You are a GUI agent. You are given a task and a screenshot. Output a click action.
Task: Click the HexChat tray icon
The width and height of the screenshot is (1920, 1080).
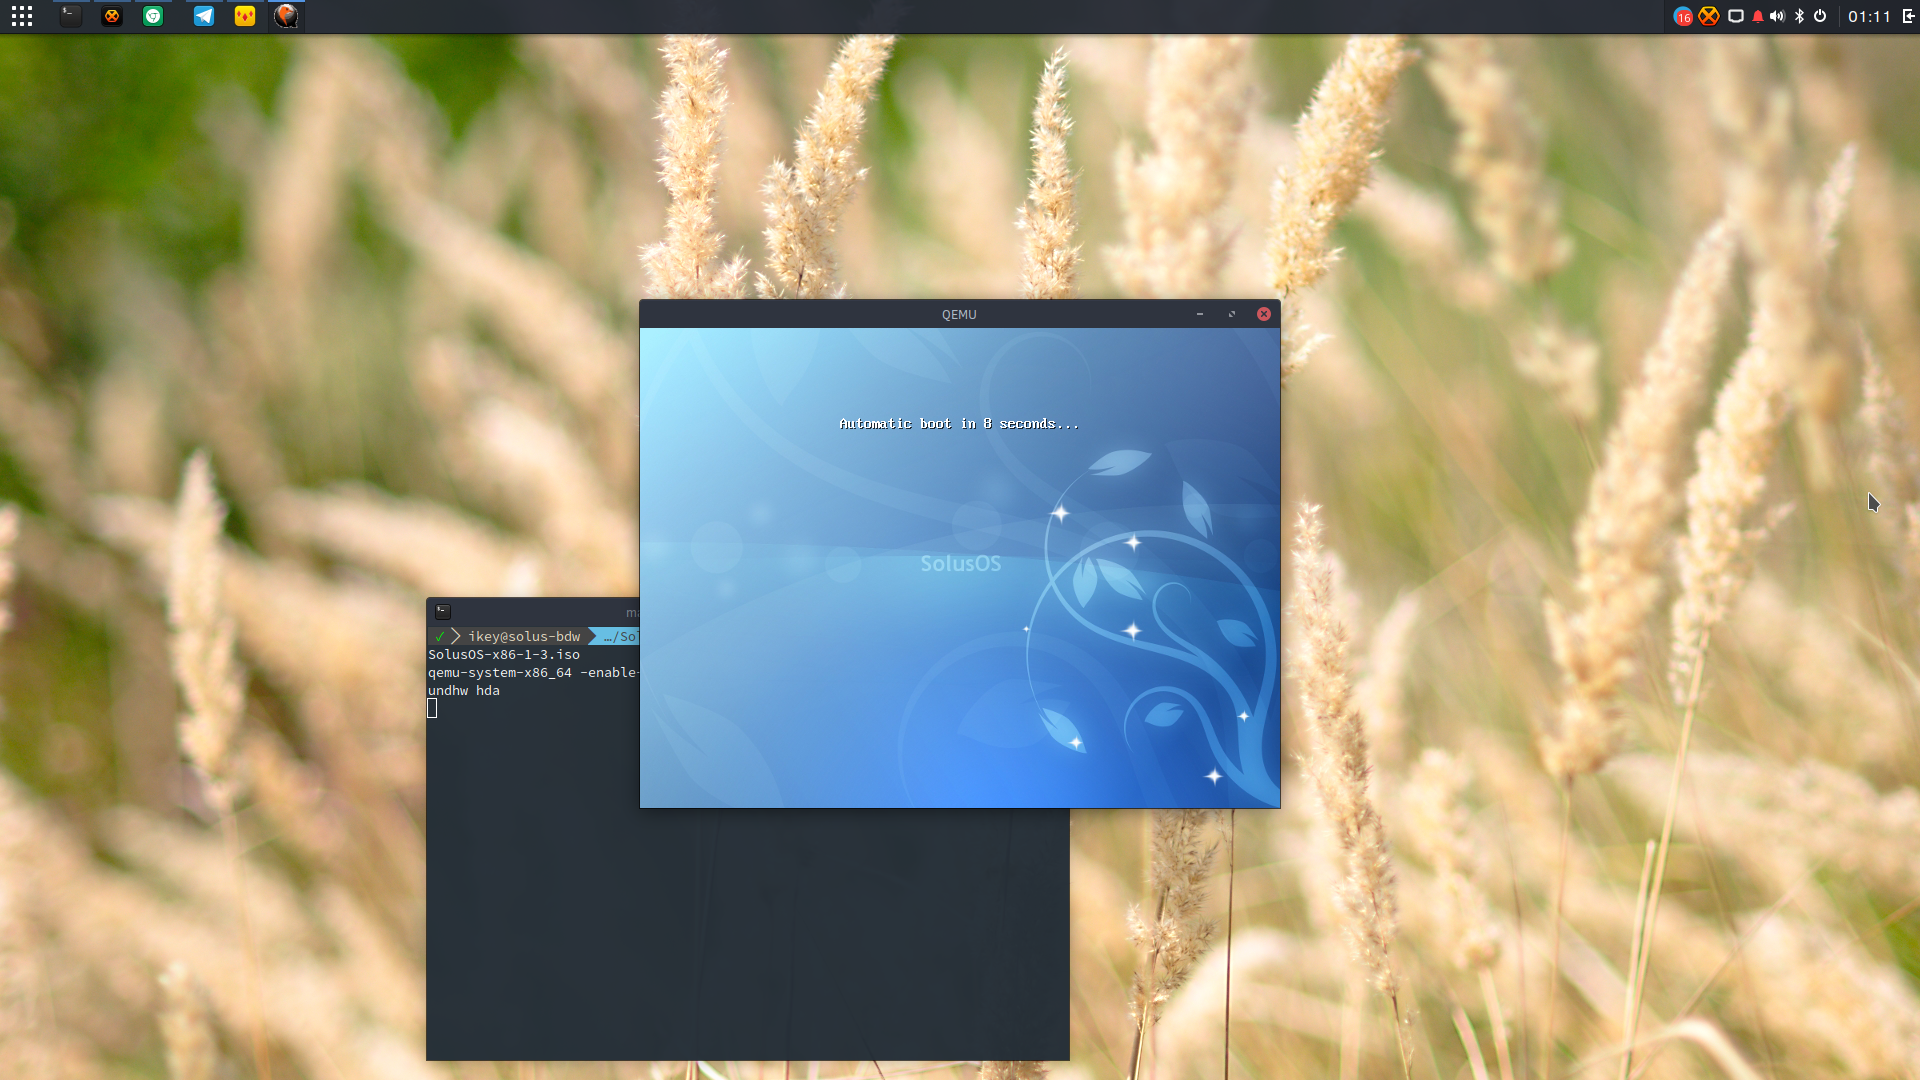tap(1709, 16)
